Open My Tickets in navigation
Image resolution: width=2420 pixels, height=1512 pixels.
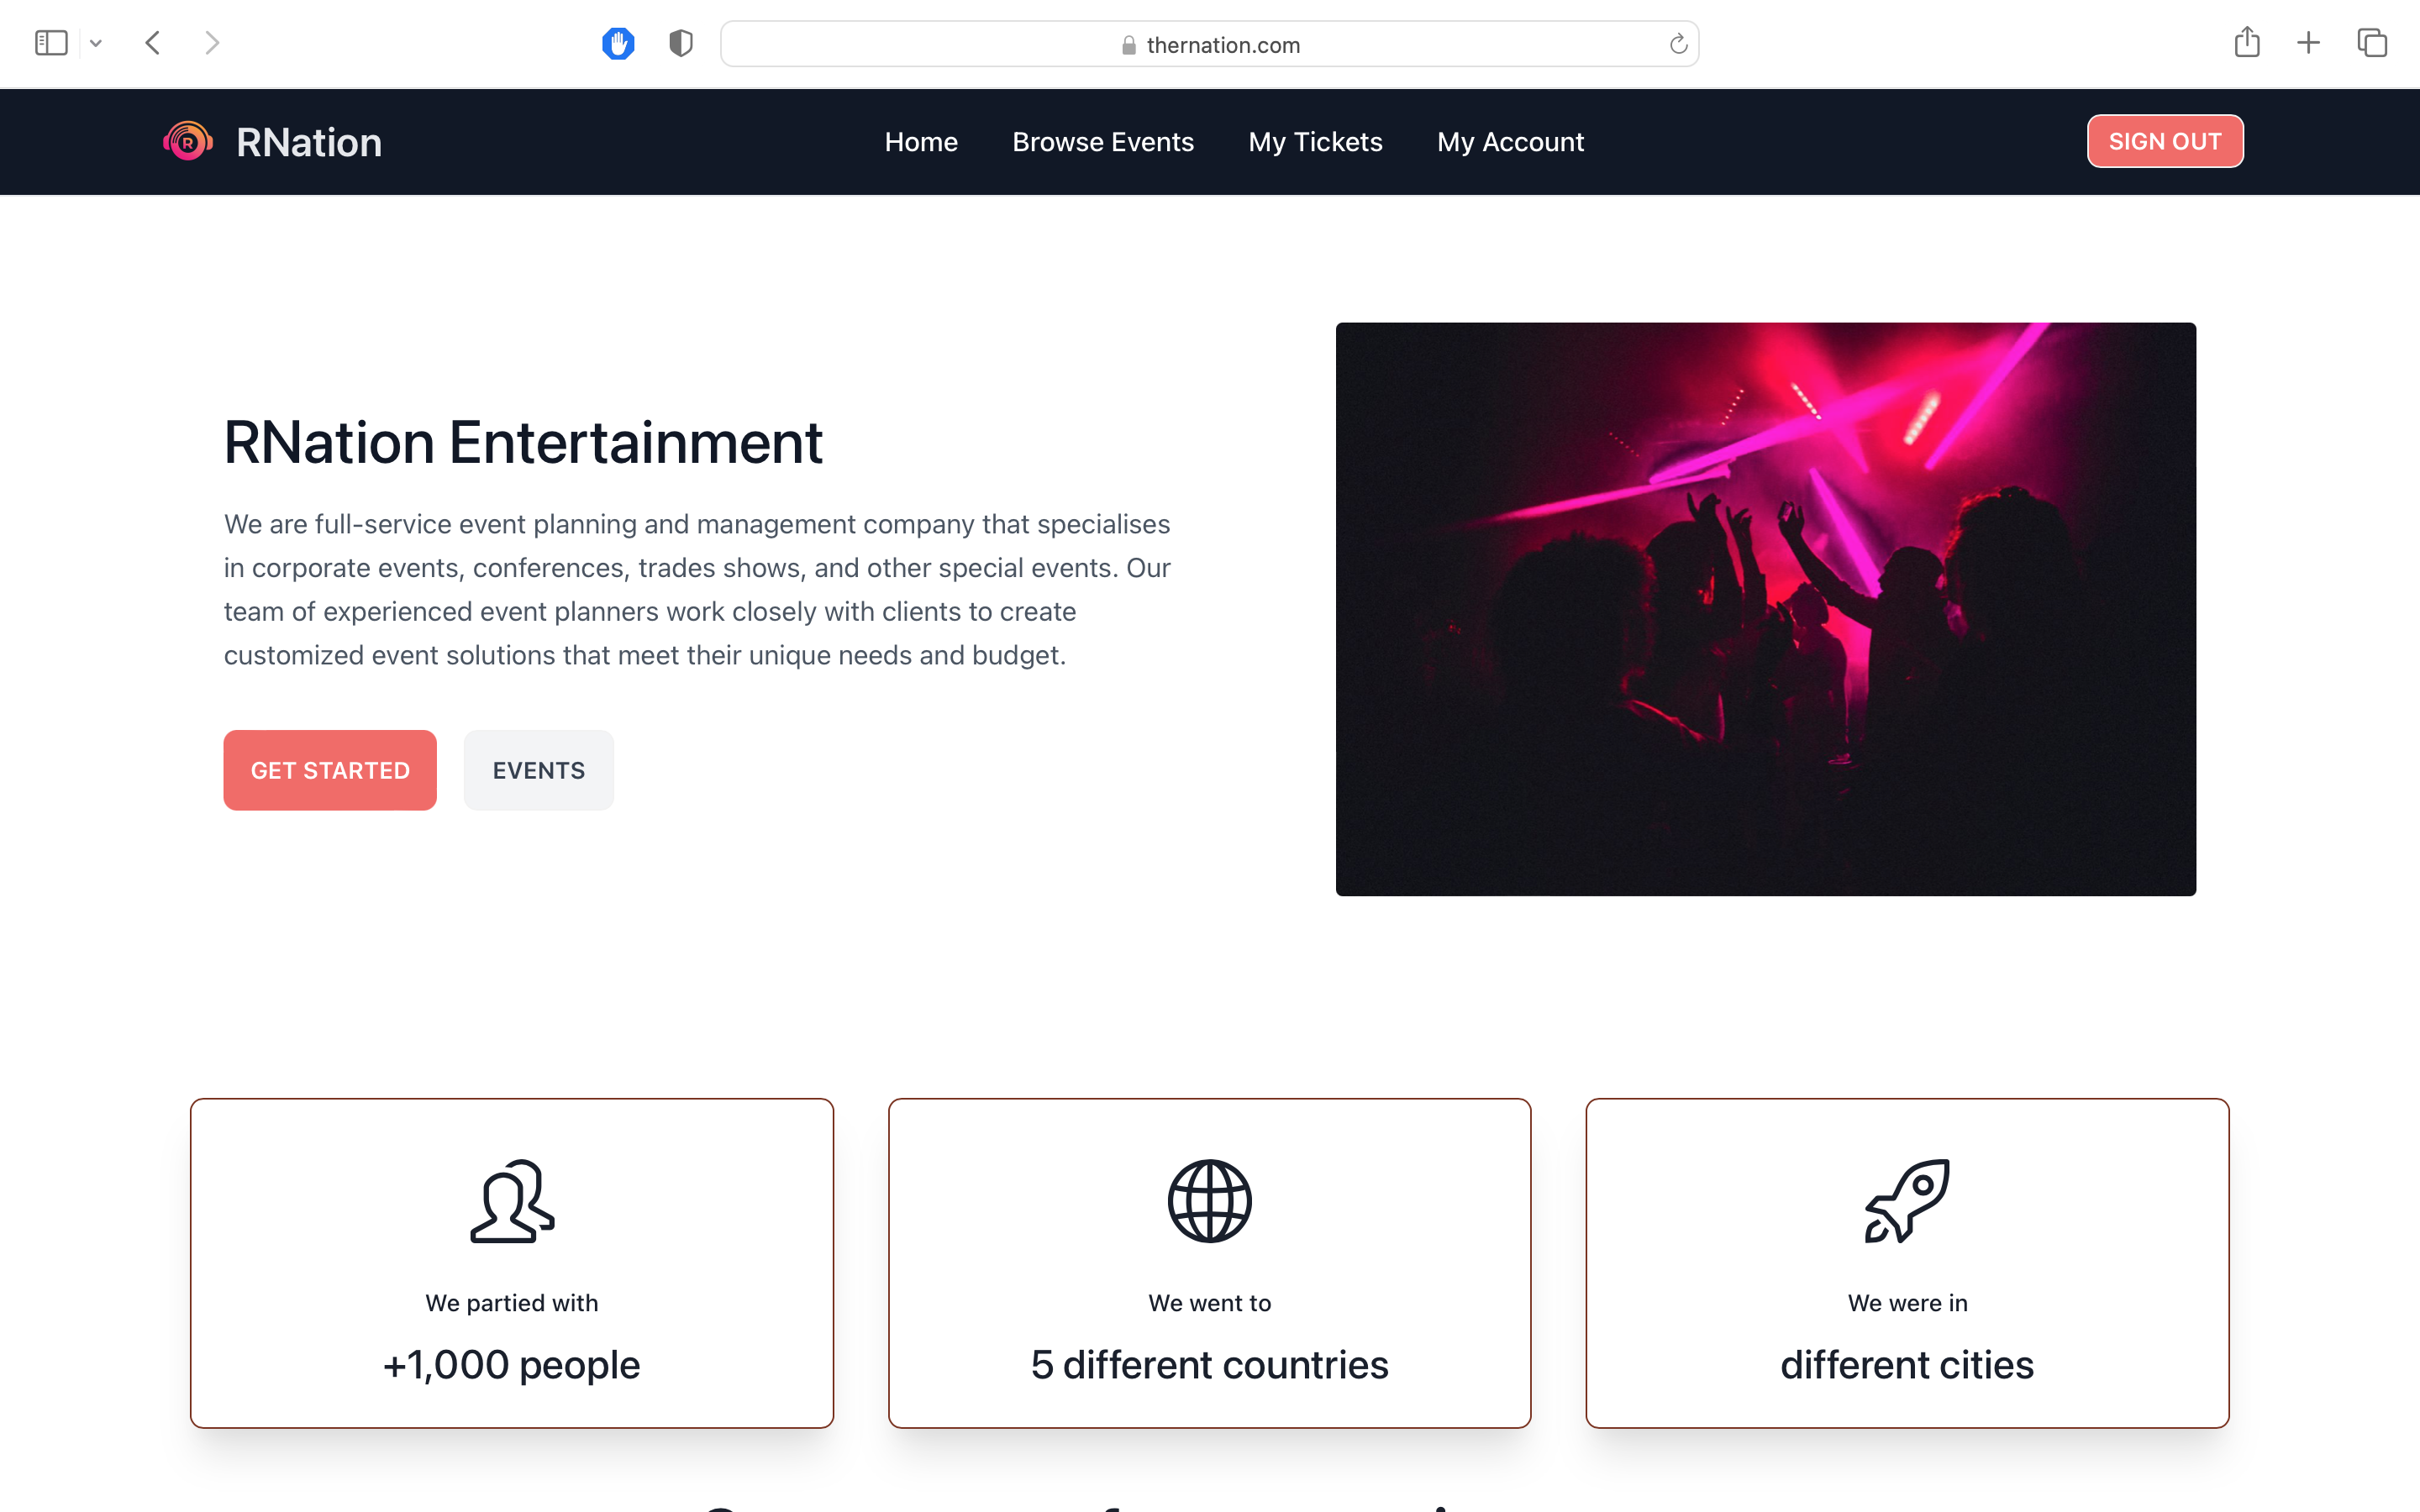[x=1315, y=142]
